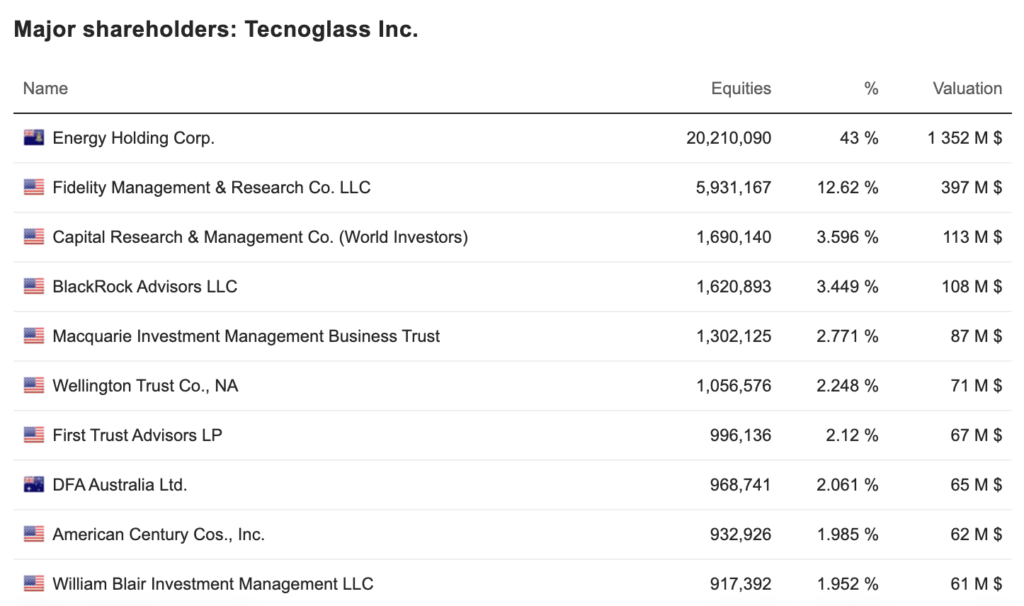Click the flag icon next to BlackRock Advisors
Screen dimensions: 1024x606
pyautogui.click(x=34, y=286)
